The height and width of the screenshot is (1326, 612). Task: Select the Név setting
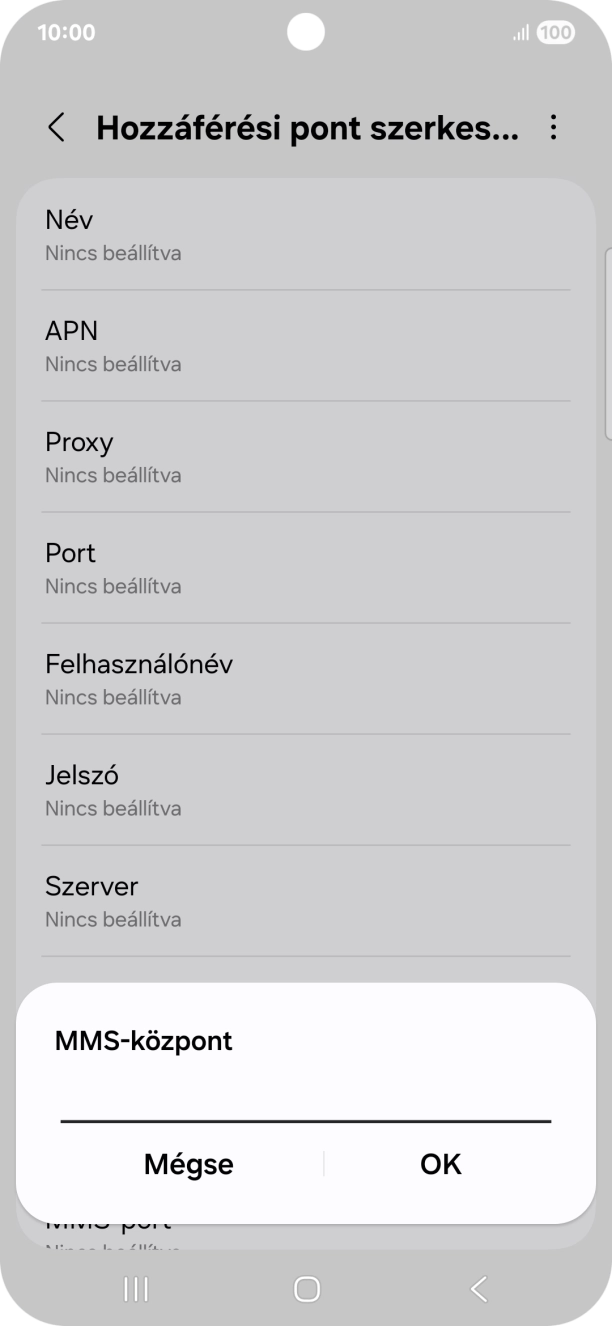click(306, 234)
